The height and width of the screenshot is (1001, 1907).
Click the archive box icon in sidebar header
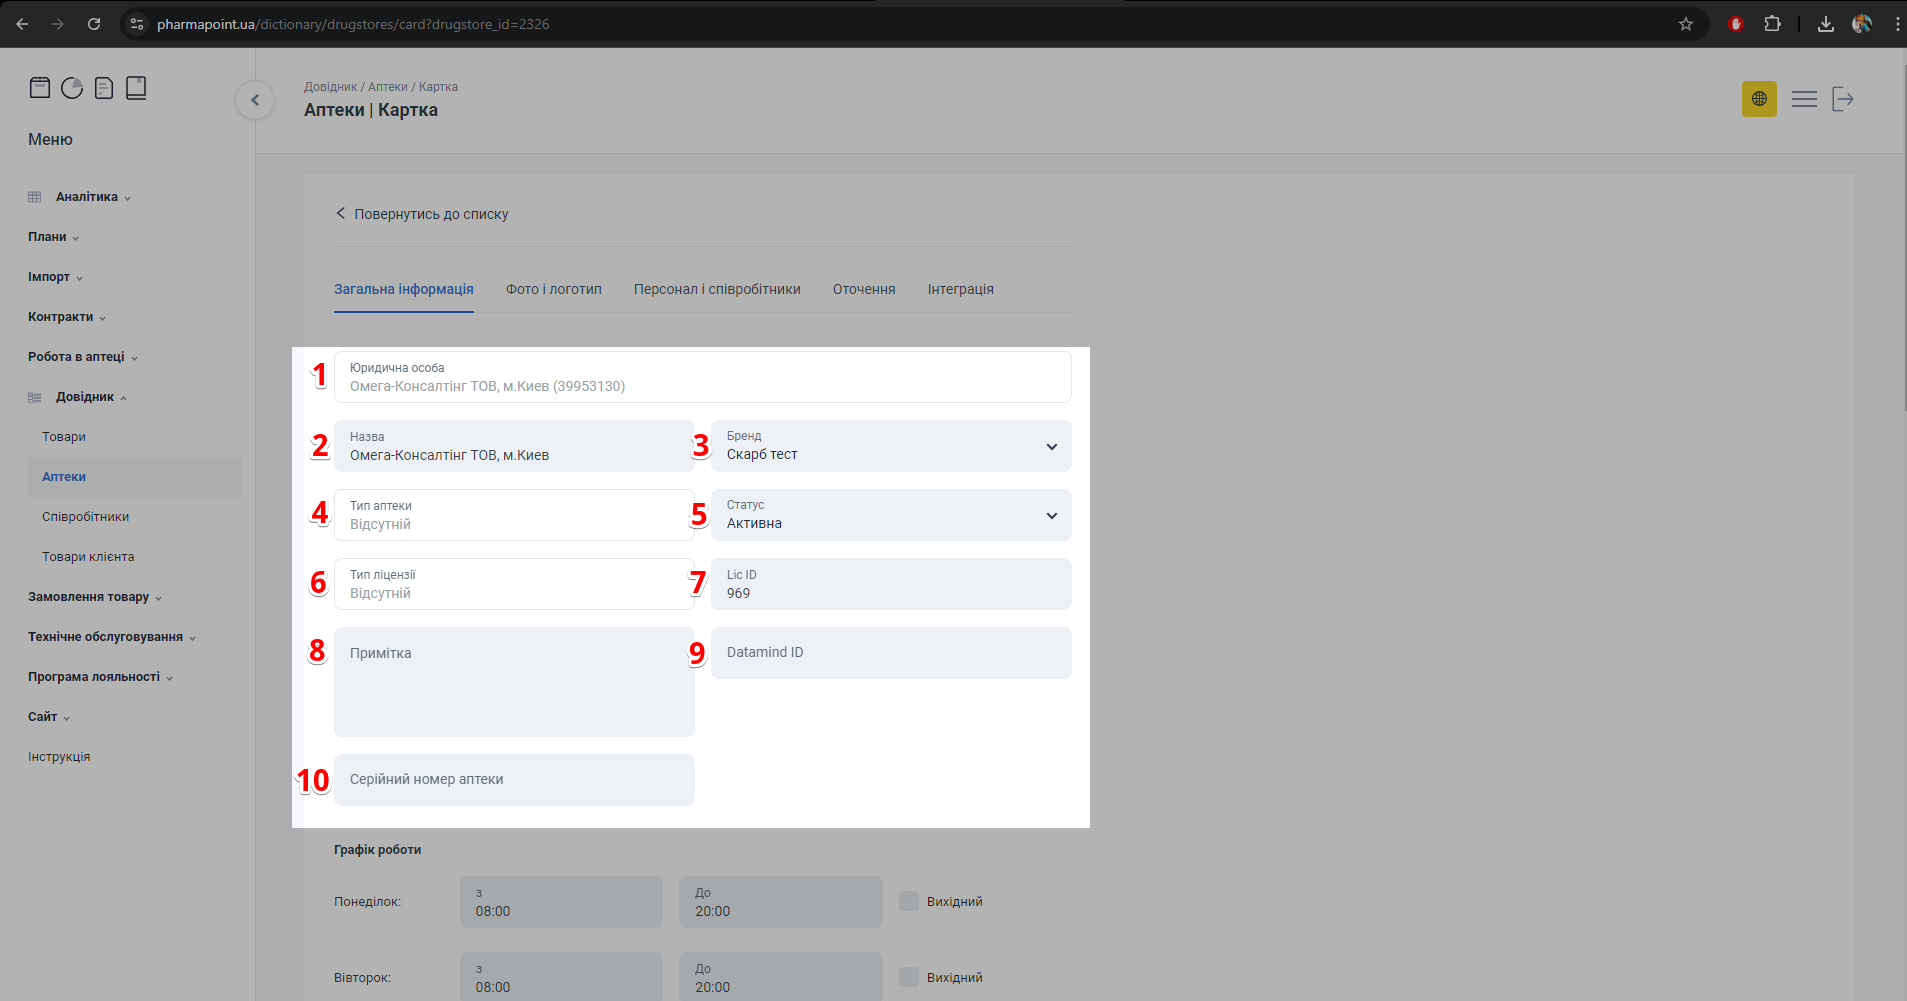(40, 88)
